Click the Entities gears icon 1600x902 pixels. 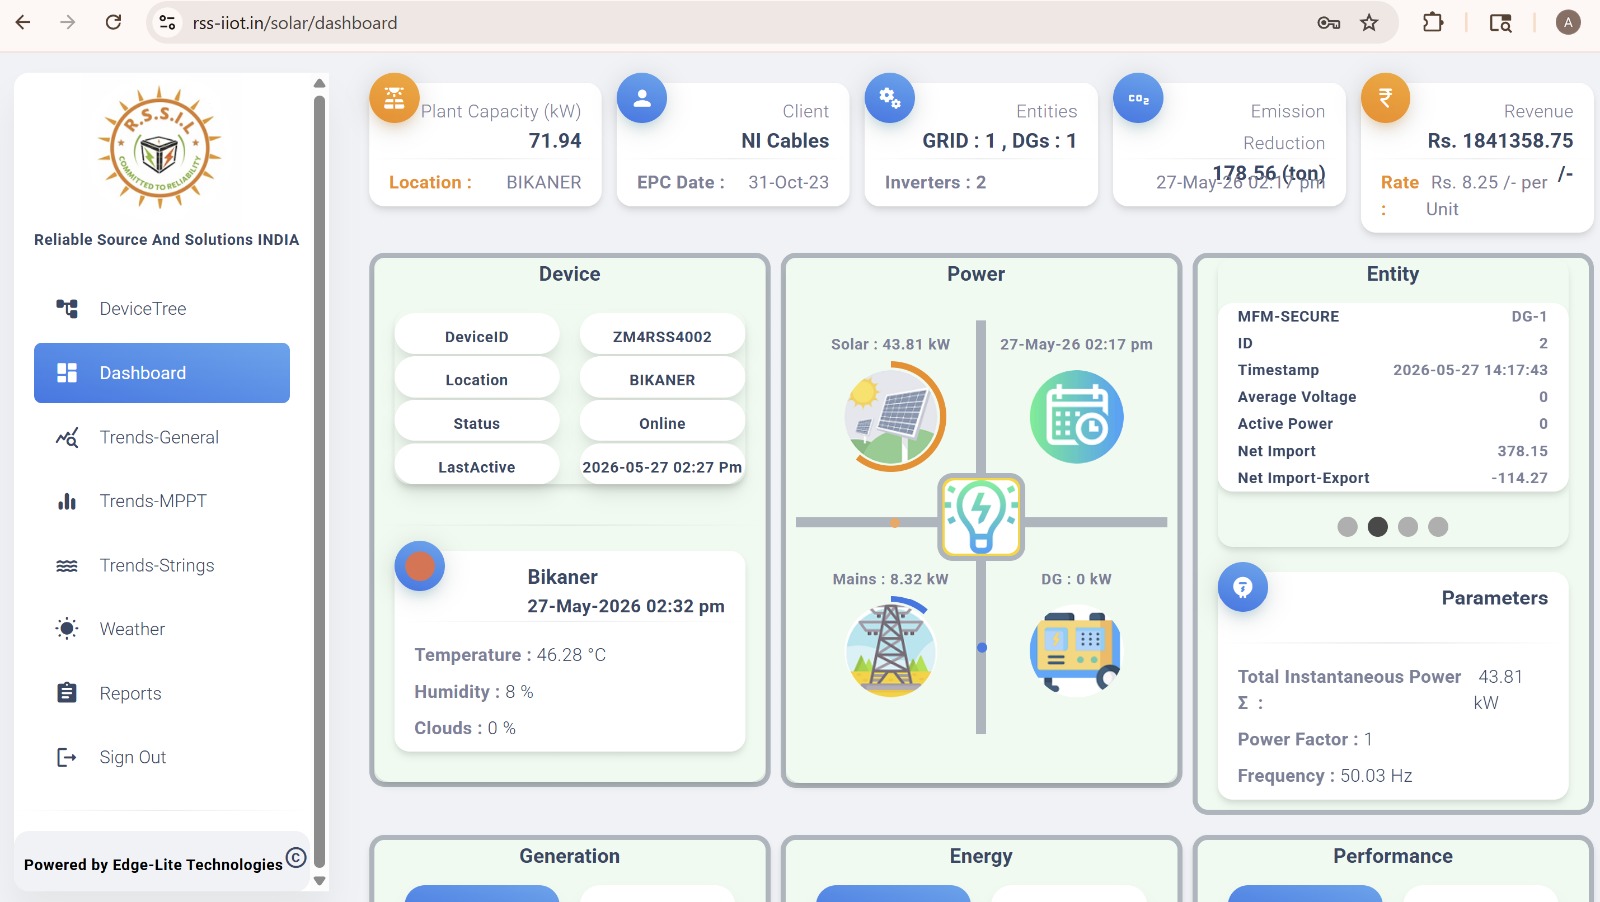click(890, 98)
